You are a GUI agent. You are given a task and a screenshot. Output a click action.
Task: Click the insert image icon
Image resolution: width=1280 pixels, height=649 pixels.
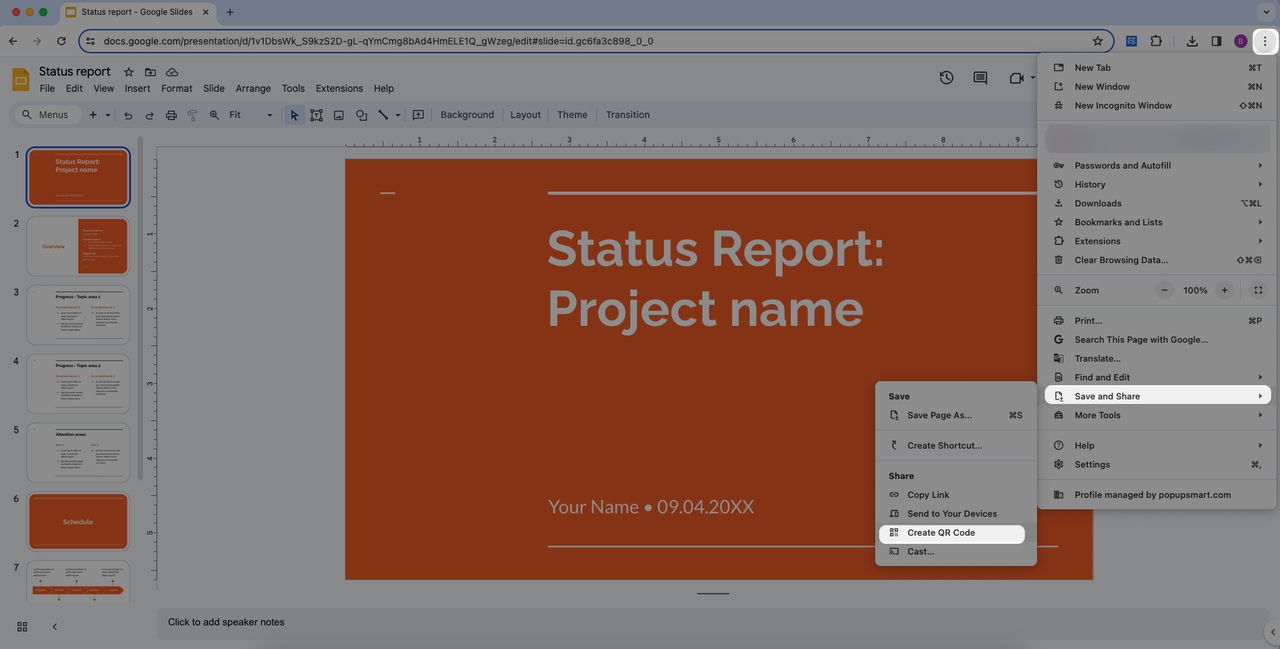tap(339, 115)
